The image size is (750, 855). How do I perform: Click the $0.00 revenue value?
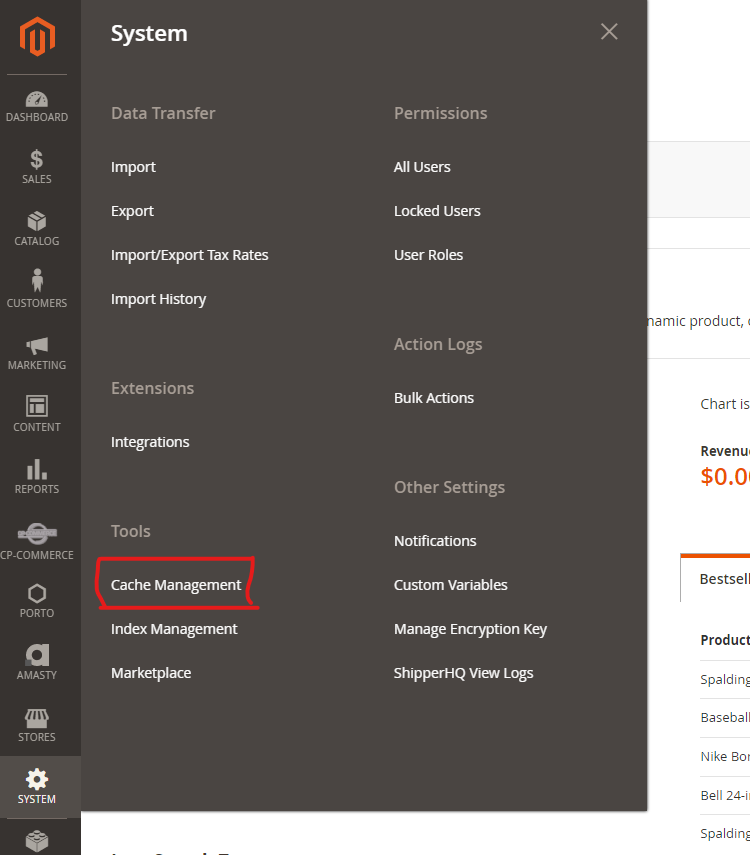pos(725,476)
